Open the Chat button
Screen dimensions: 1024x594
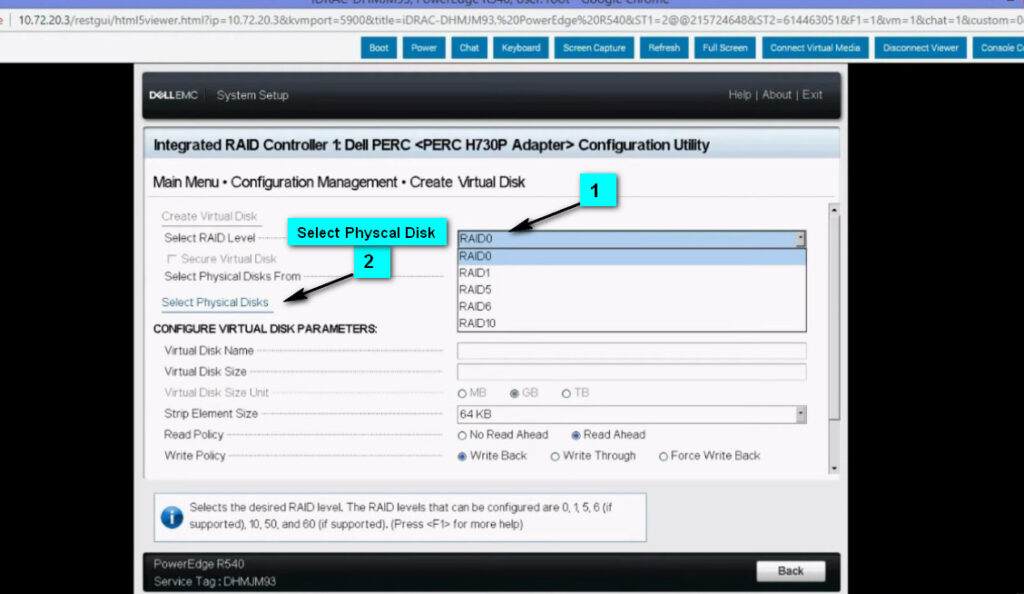(x=469, y=48)
